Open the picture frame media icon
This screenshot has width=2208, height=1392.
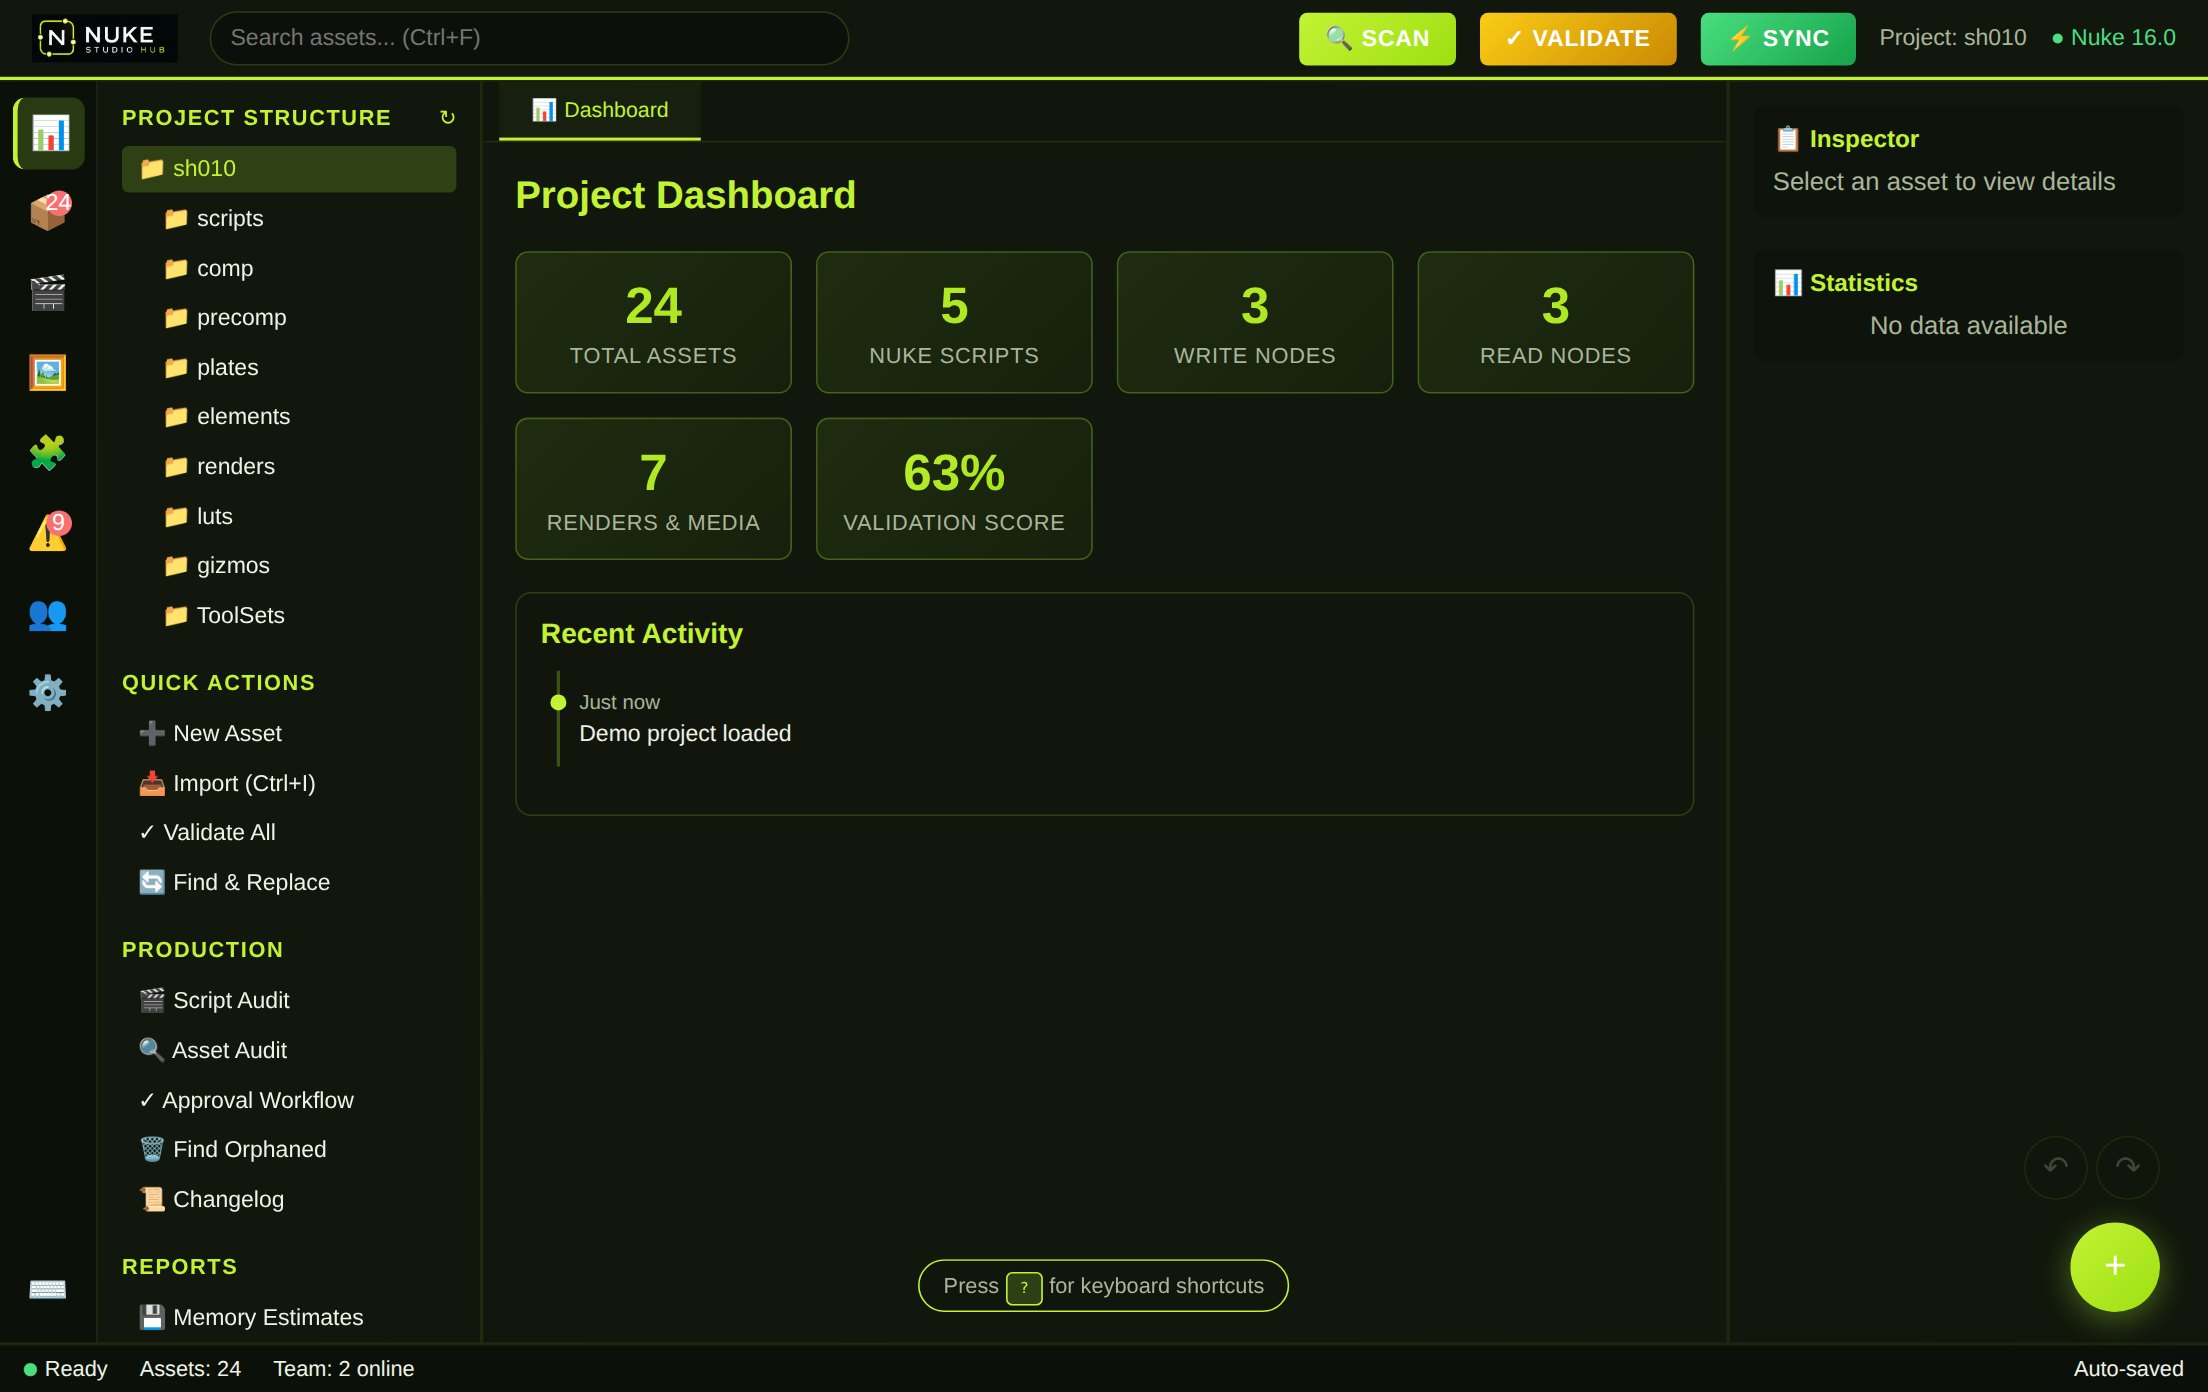point(49,372)
